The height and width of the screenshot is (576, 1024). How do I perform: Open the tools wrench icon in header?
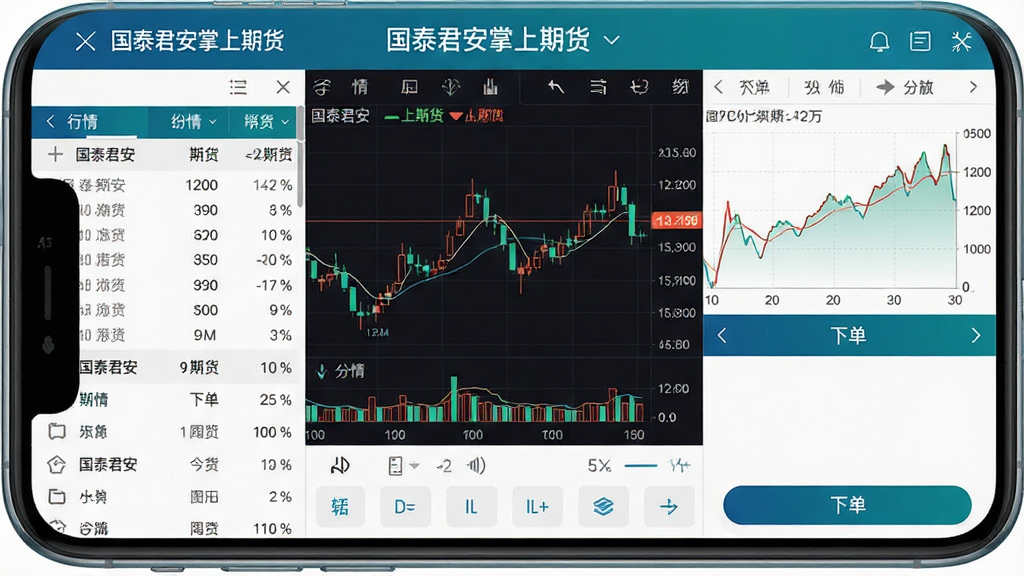point(961,42)
